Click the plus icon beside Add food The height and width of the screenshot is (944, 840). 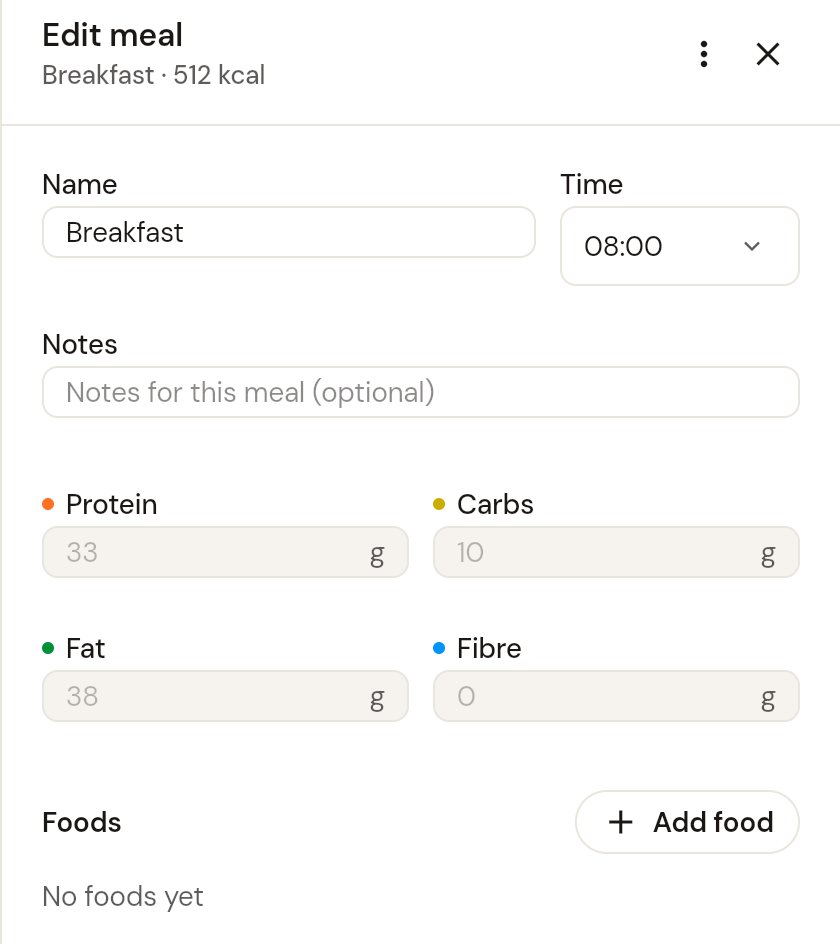click(x=620, y=822)
